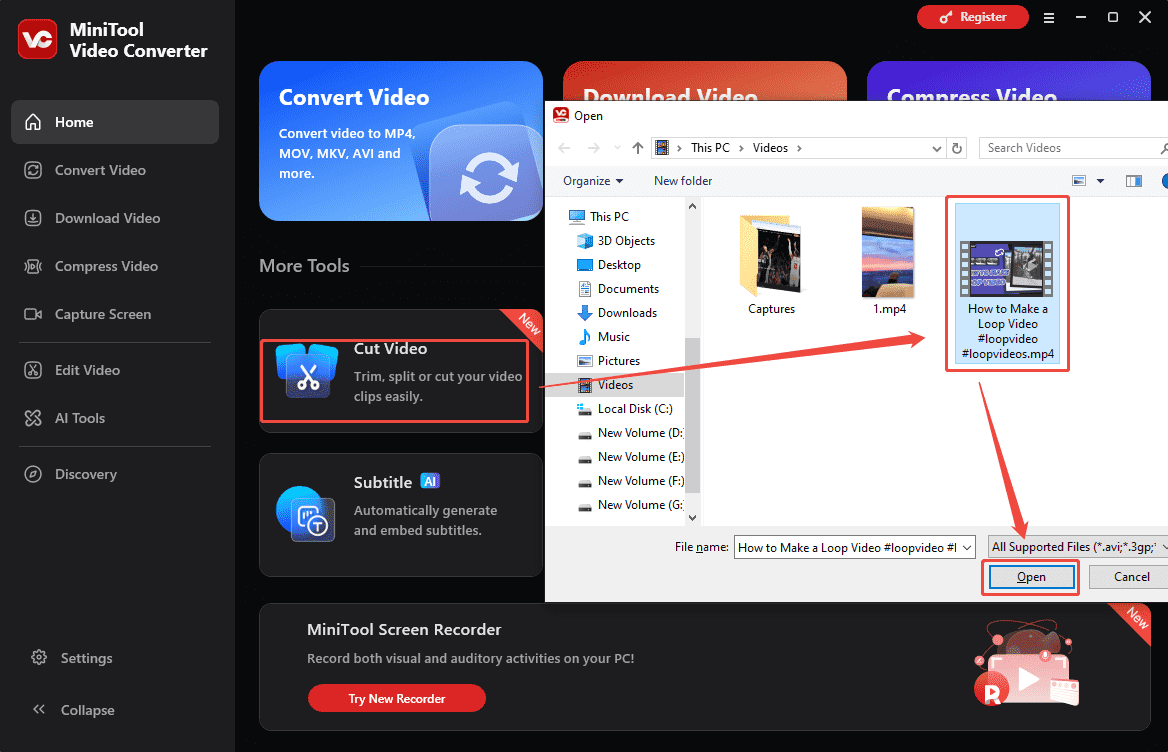Click the Convert Video refresh-arrows icon
Screen dimensions: 1168x752
point(489,178)
